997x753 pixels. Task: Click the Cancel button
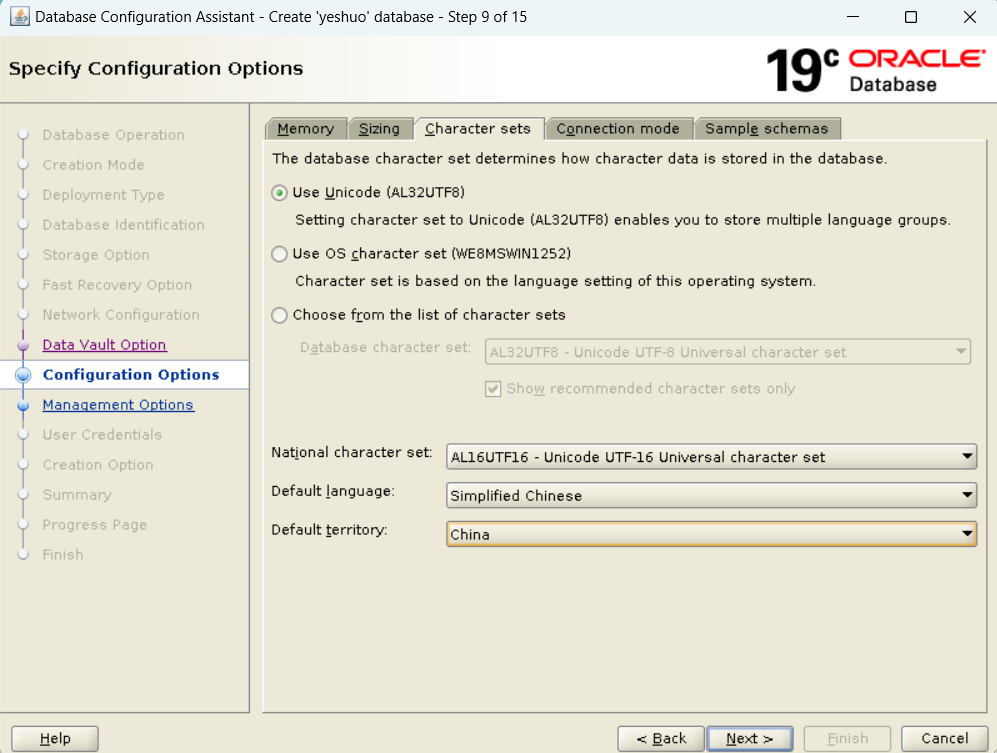pyautogui.click(x=944, y=738)
